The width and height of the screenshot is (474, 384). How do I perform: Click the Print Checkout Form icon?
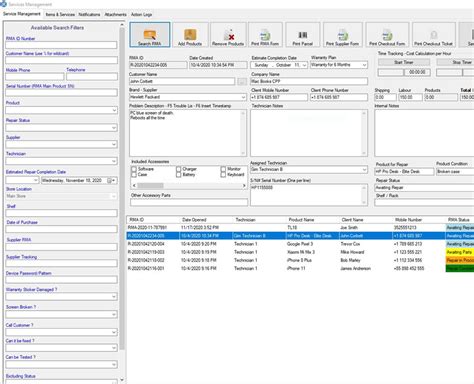(387, 35)
